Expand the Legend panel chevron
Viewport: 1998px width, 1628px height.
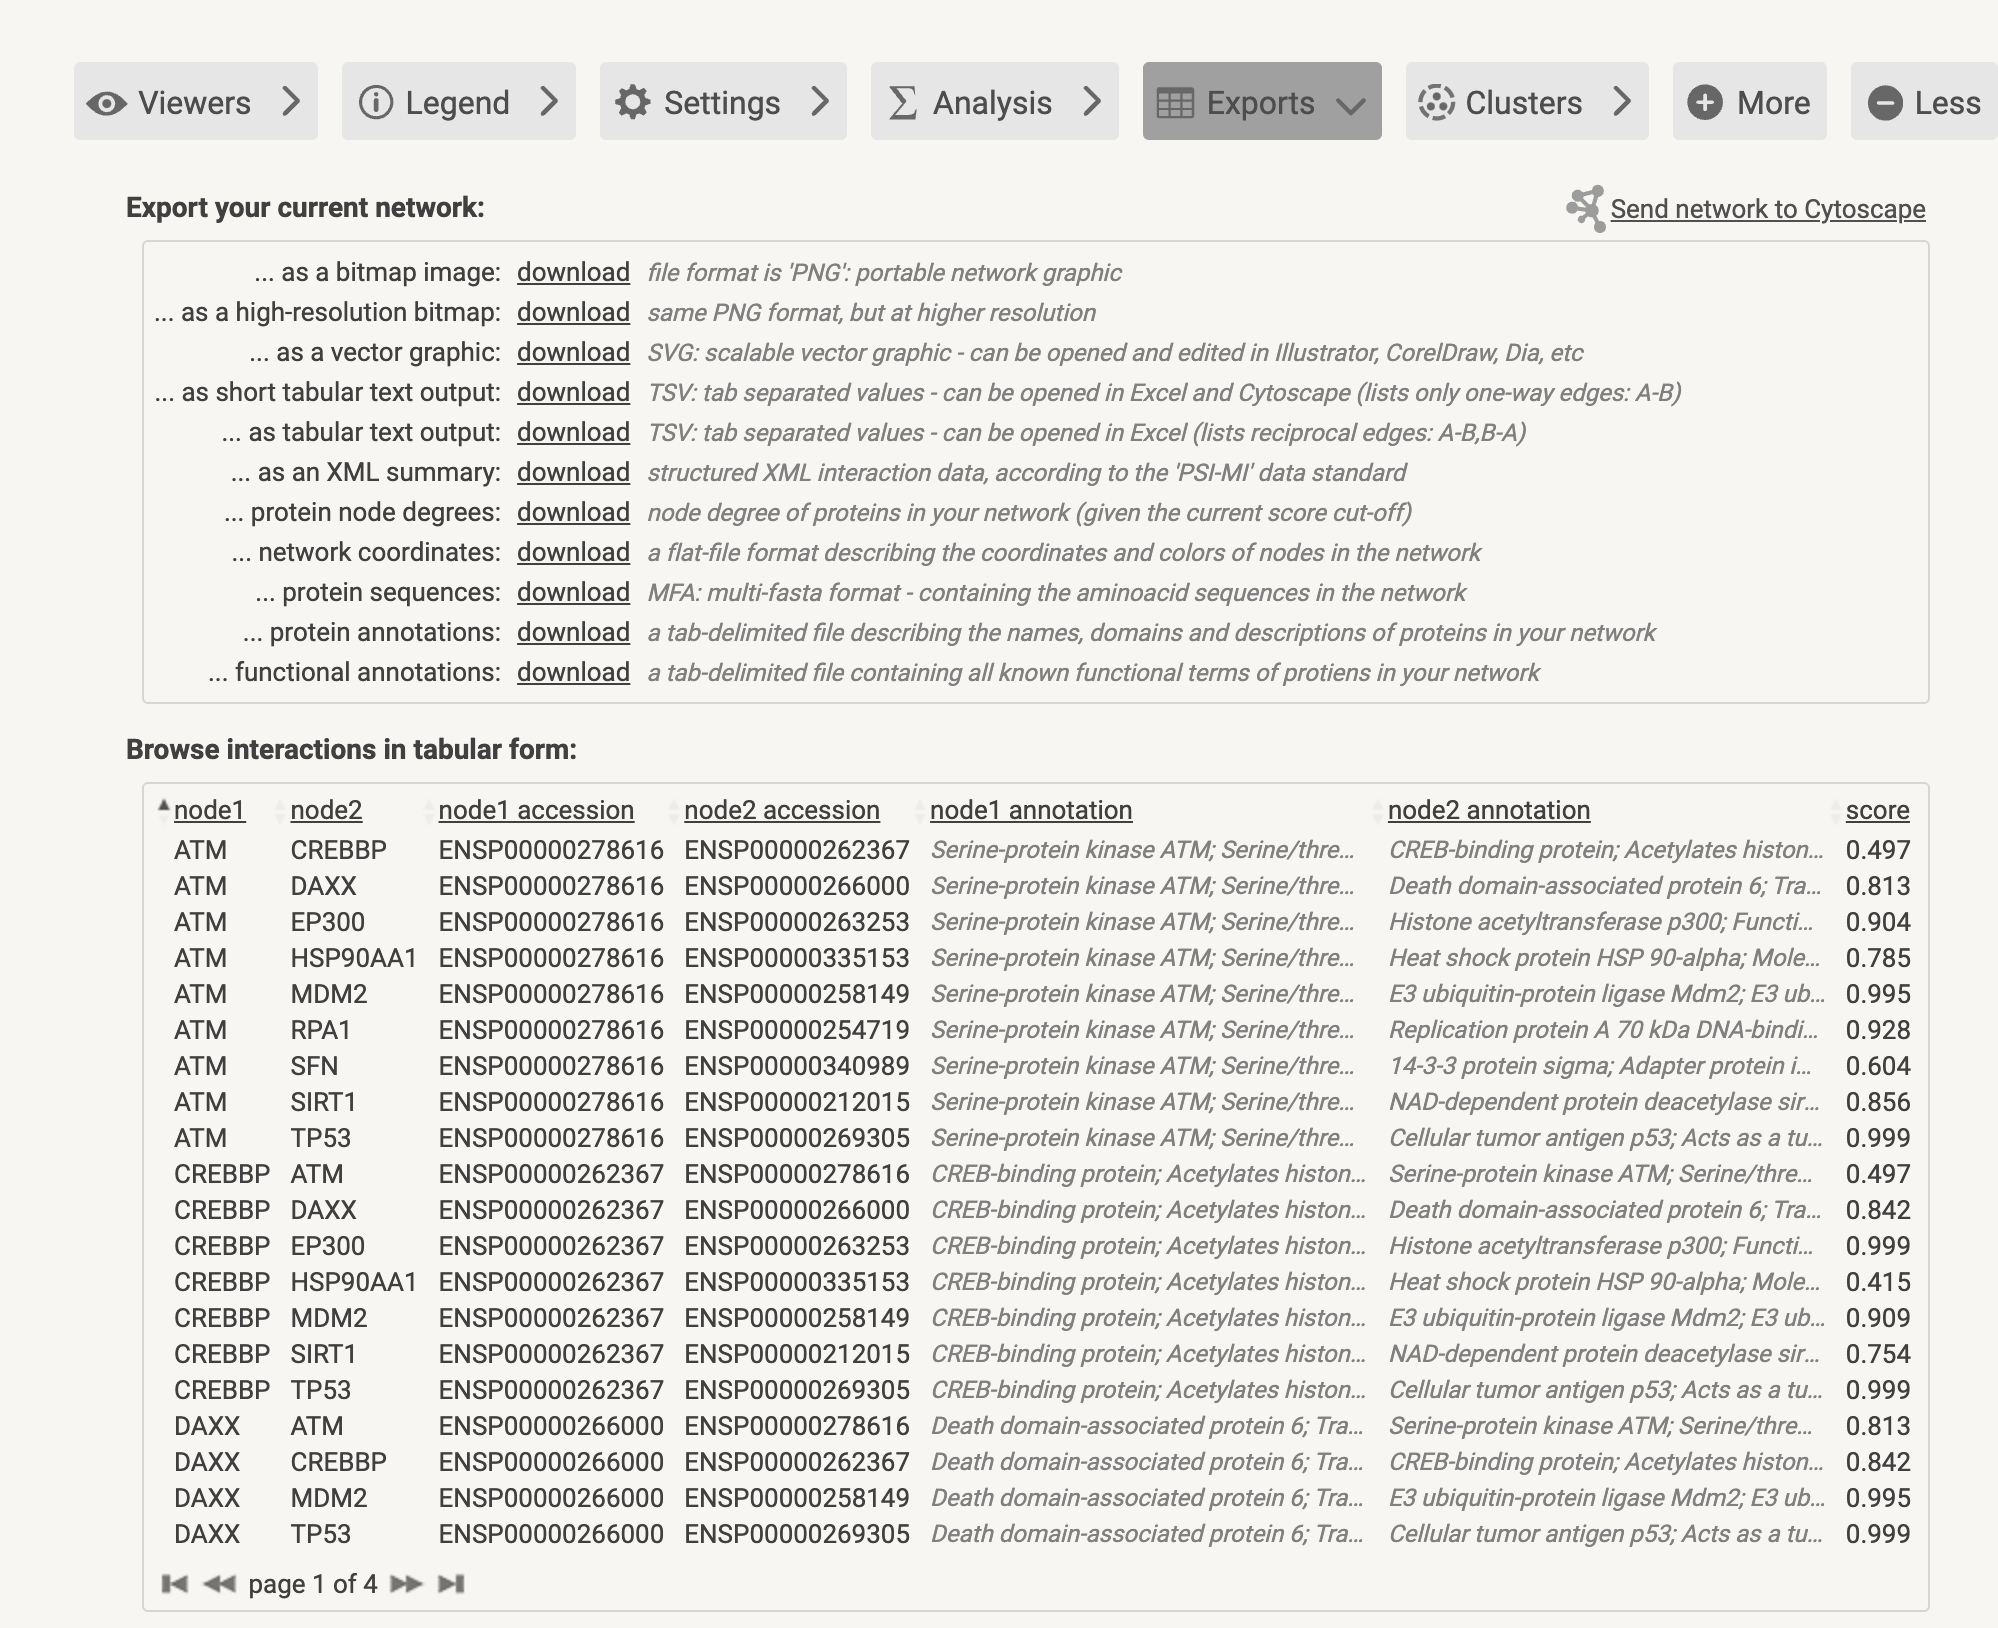[549, 101]
